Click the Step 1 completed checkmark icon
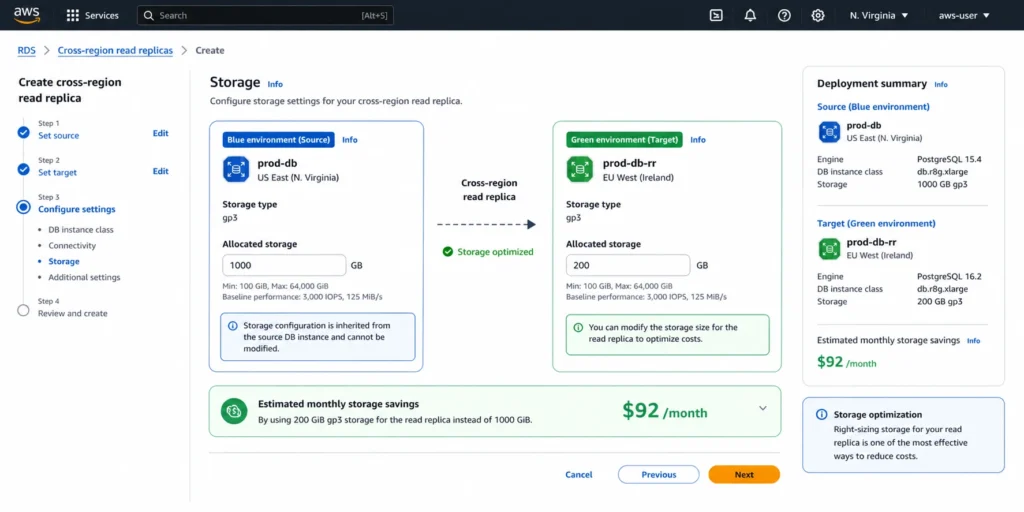The image size is (1024, 512). pyautogui.click(x=24, y=133)
